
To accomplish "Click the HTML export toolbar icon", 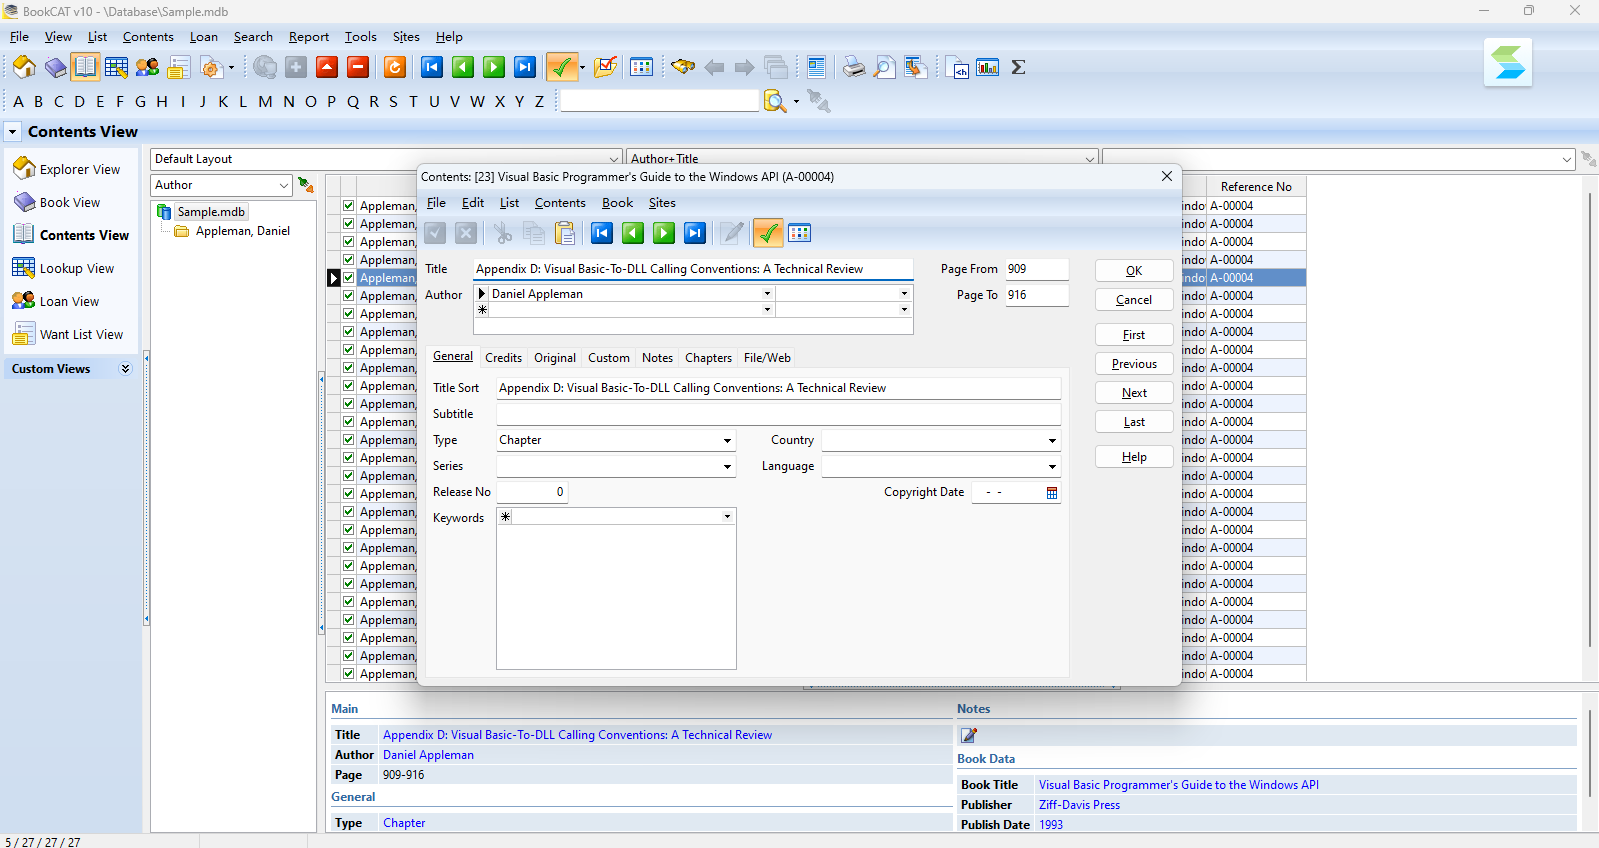I will [957, 67].
